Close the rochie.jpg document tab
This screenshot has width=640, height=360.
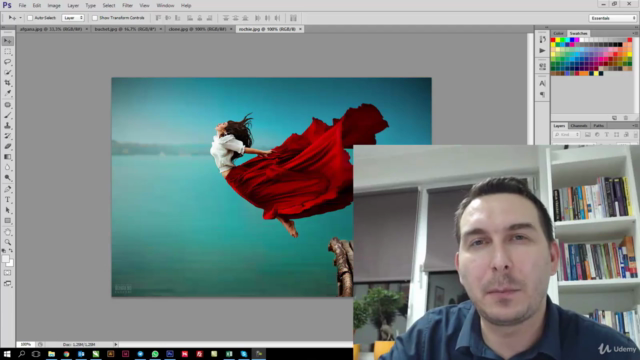300,29
